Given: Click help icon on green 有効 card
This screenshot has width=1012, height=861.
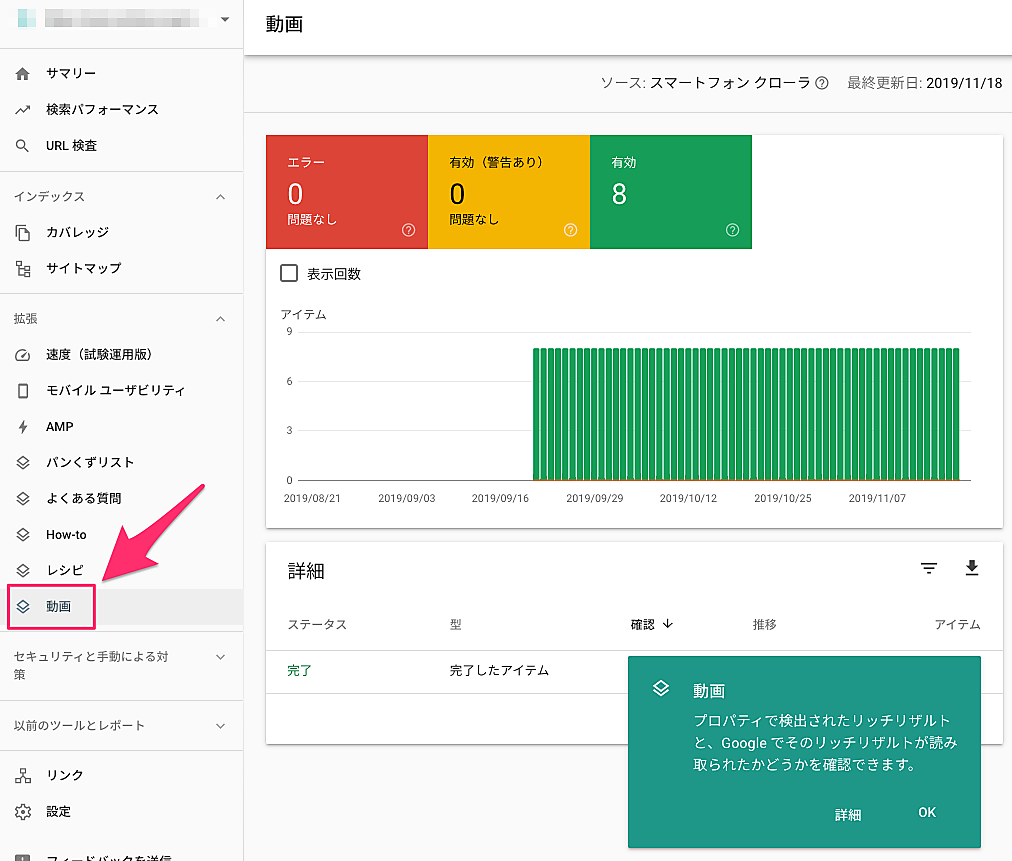Looking at the screenshot, I should coord(732,230).
